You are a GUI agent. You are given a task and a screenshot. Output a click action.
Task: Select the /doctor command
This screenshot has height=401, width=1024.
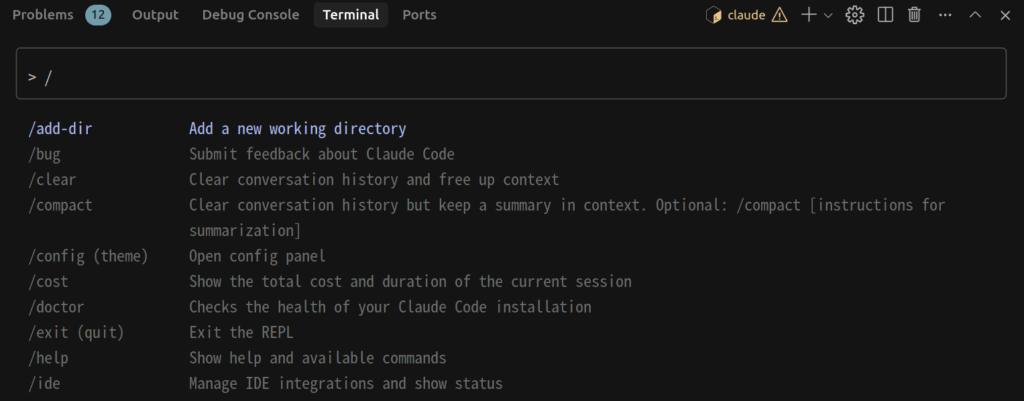click(56, 307)
